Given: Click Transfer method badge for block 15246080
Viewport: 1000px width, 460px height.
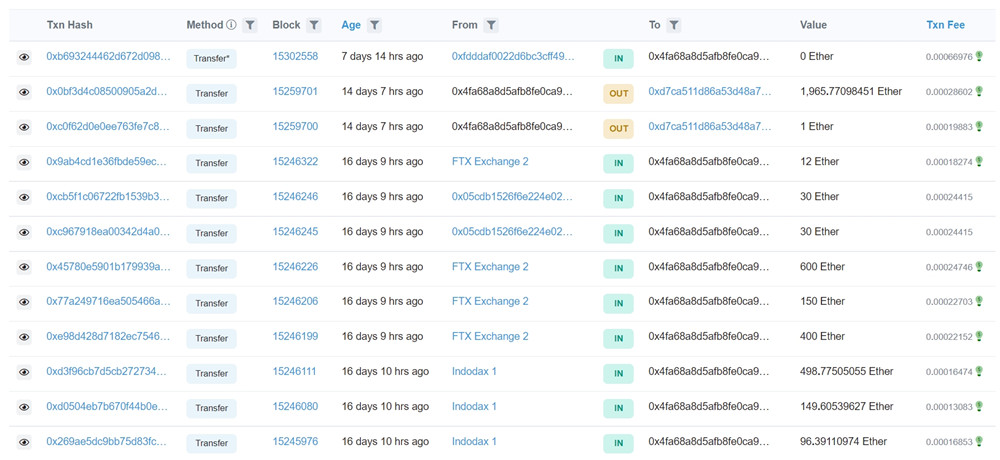Looking at the screenshot, I should click(x=211, y=408).
